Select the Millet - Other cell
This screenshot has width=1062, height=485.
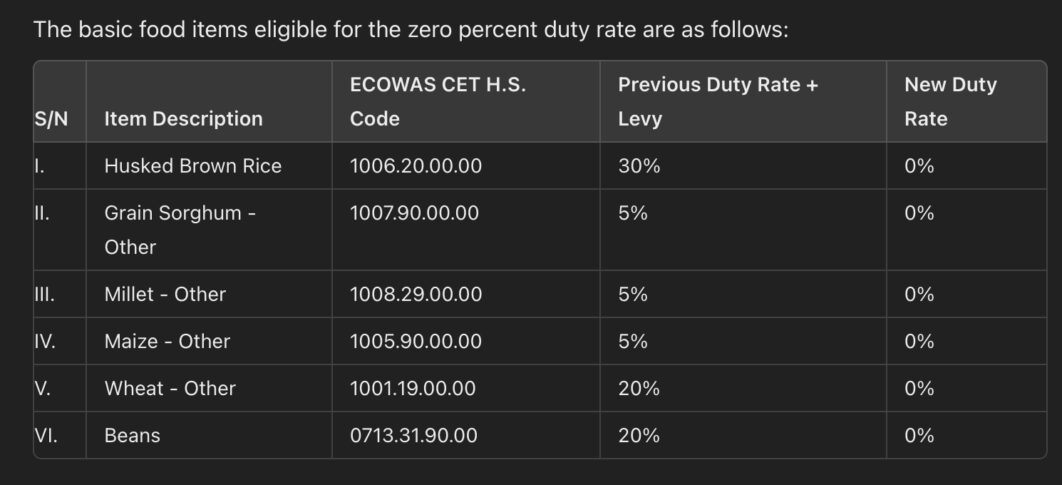coord(165,294)
